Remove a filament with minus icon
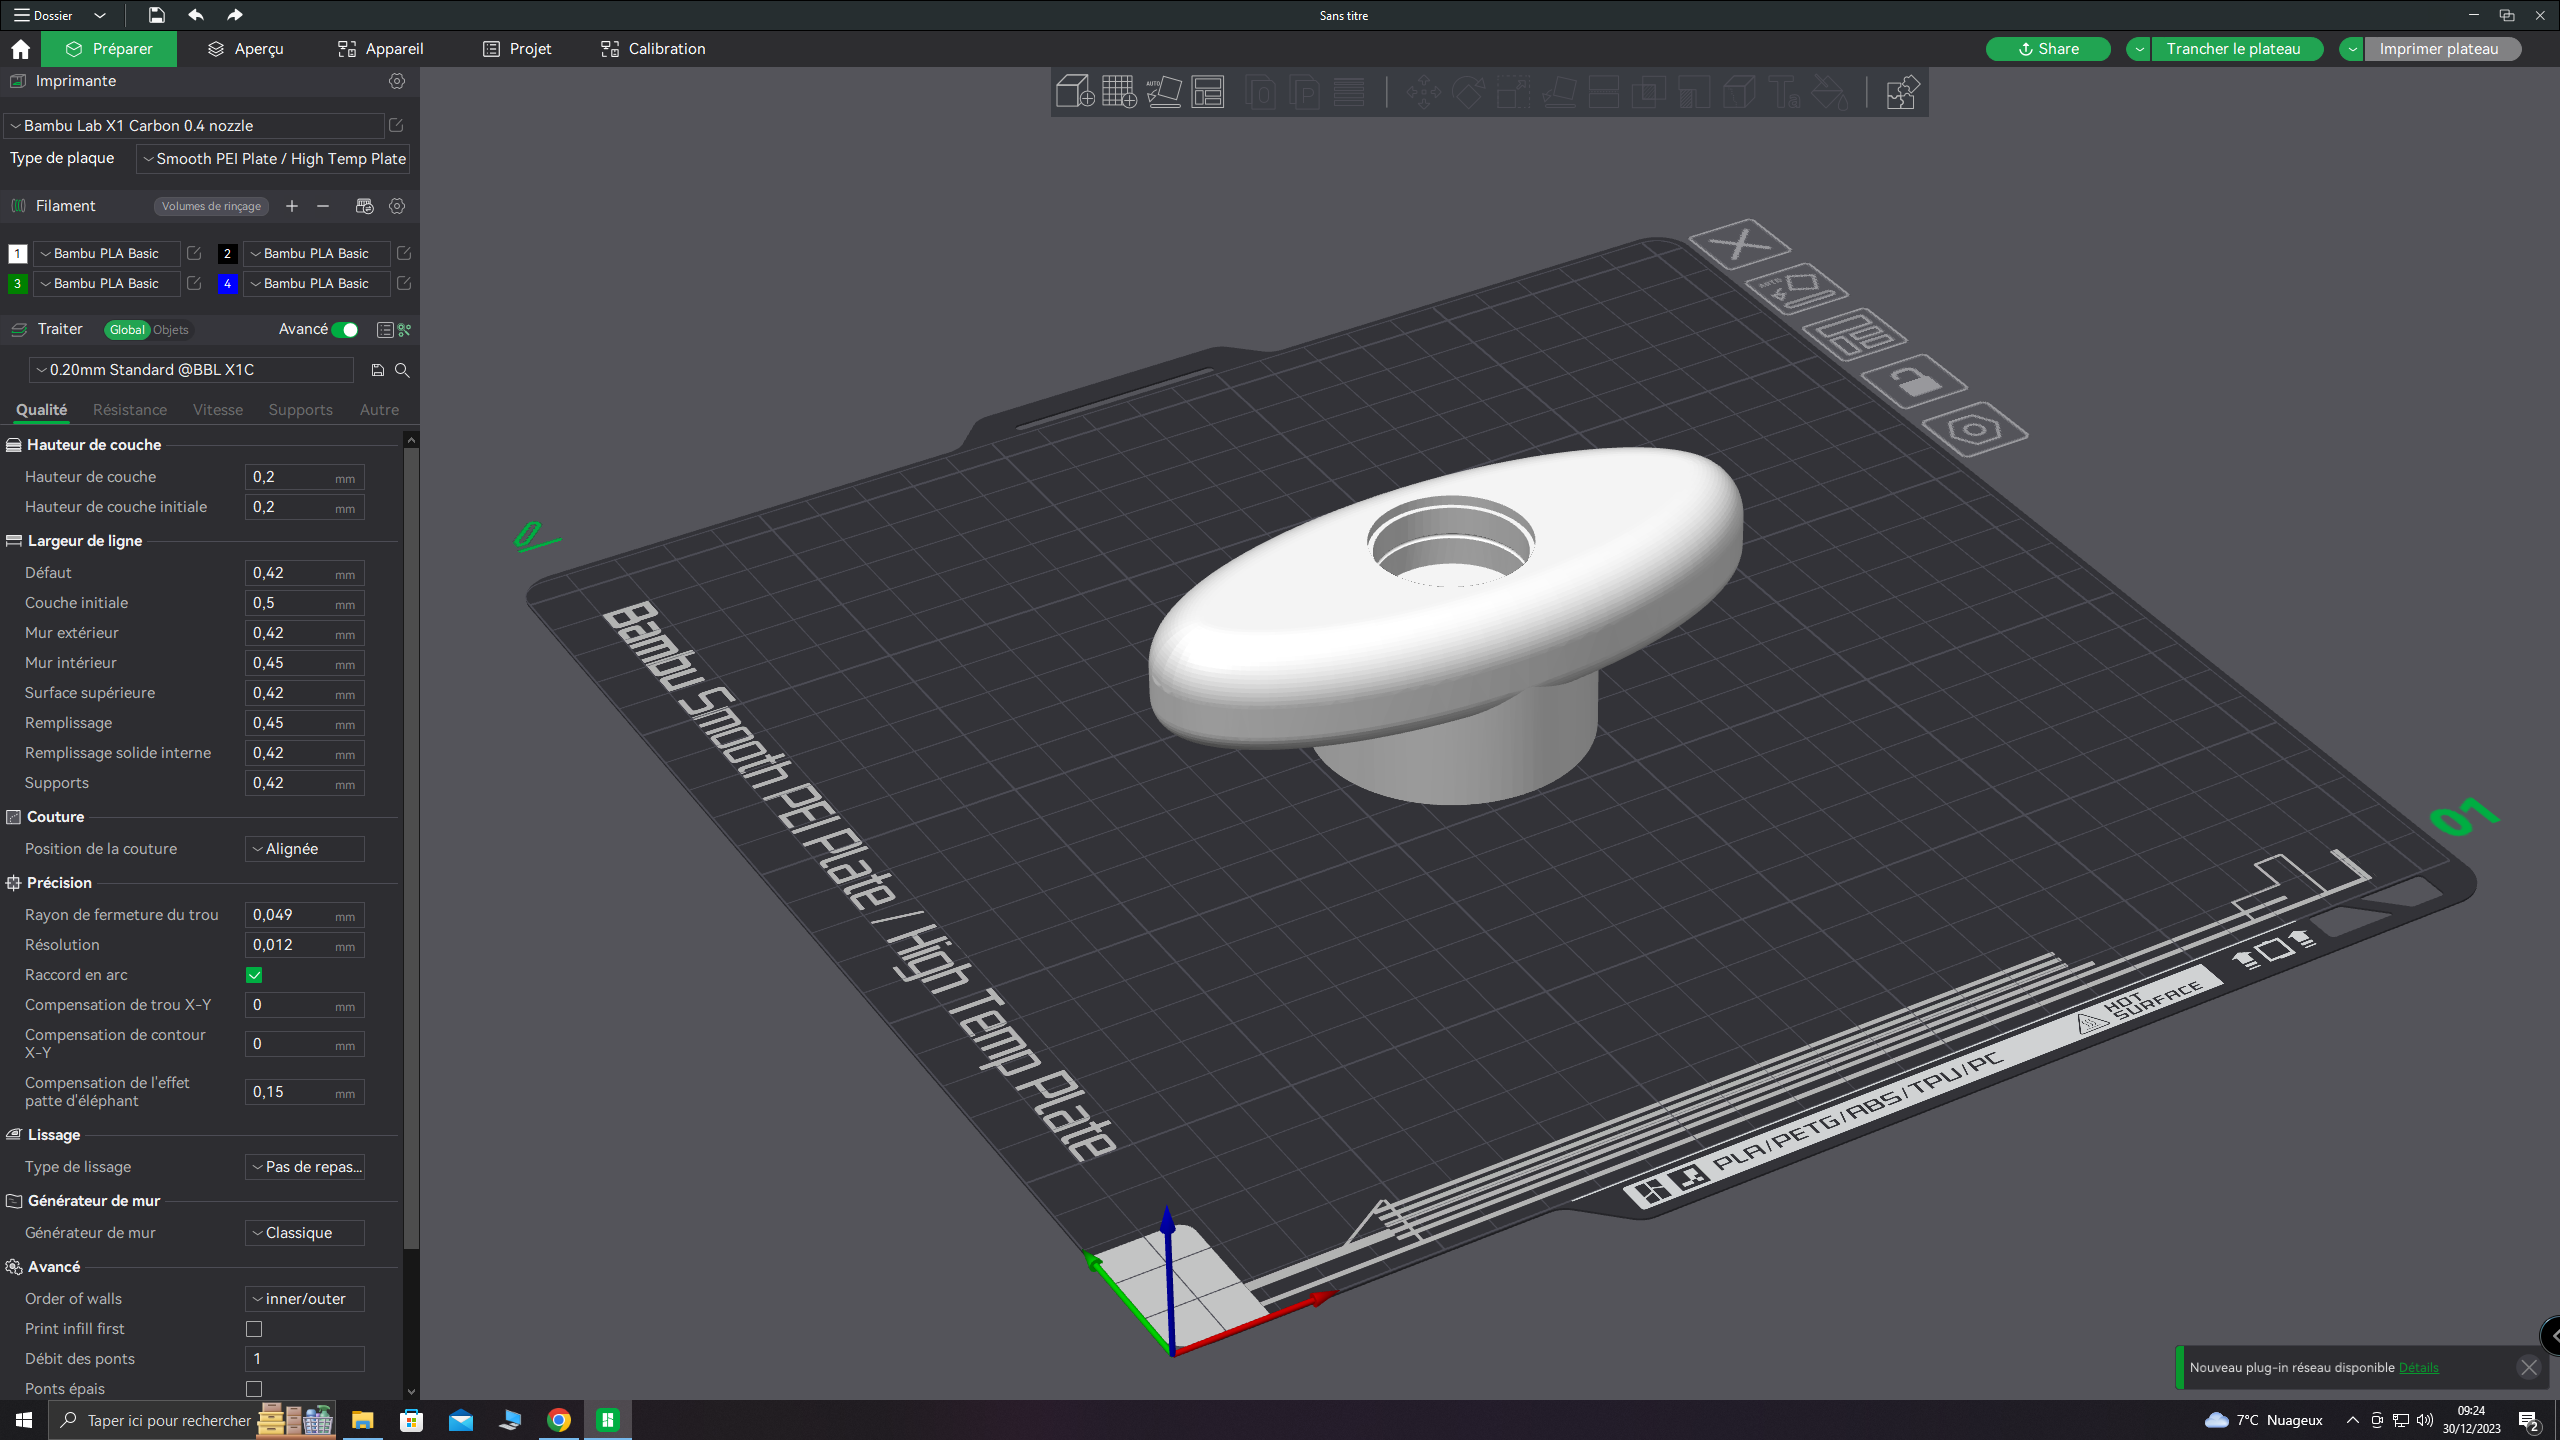Screen dimensions: 2560x1440 pos(323,206)
